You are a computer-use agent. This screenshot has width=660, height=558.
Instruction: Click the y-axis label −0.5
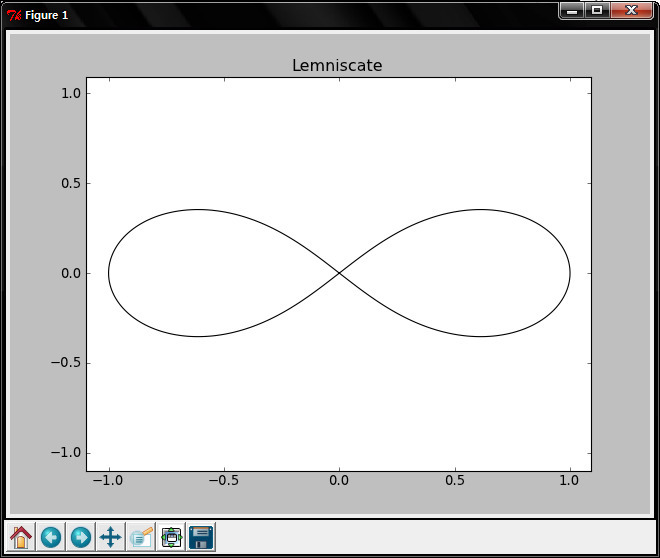66,363
